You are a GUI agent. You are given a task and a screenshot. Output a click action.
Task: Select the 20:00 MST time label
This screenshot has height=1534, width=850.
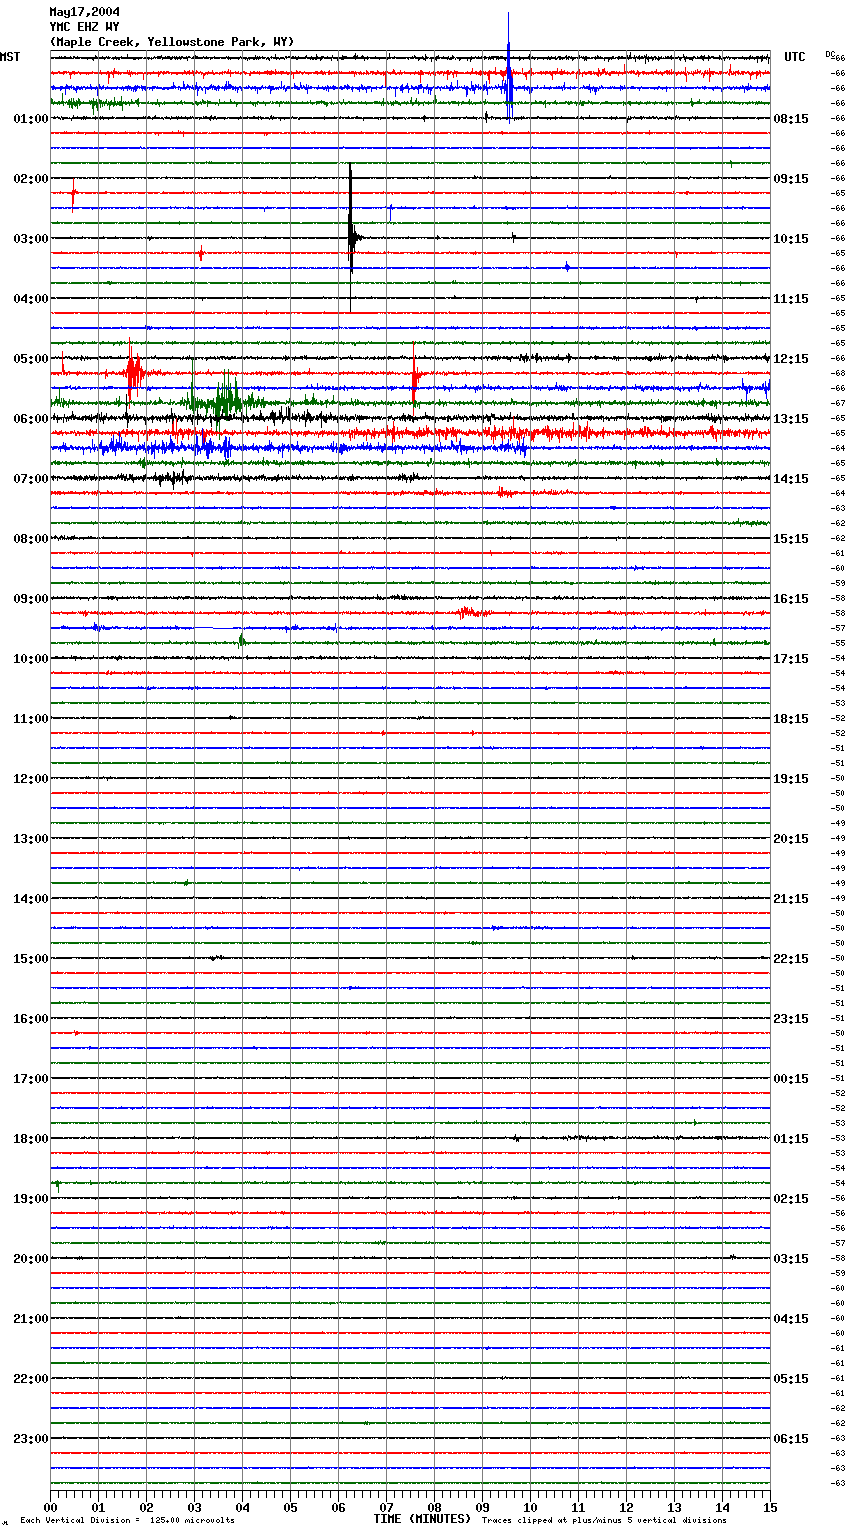tap(31, 1259)
